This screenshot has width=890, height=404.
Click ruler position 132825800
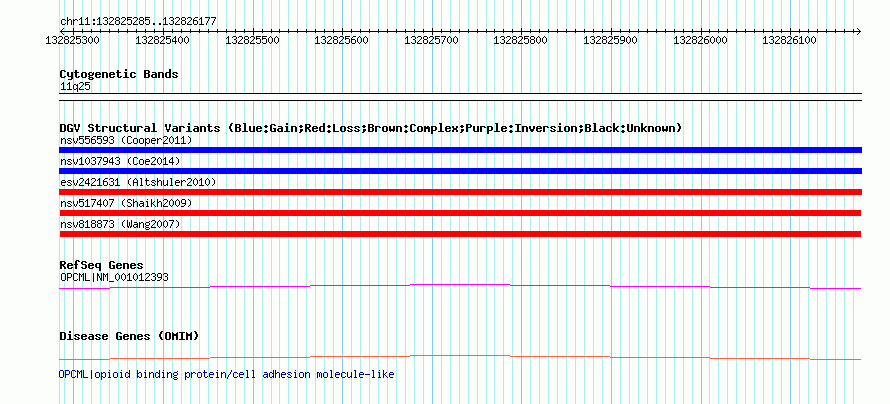coord(521,40)
